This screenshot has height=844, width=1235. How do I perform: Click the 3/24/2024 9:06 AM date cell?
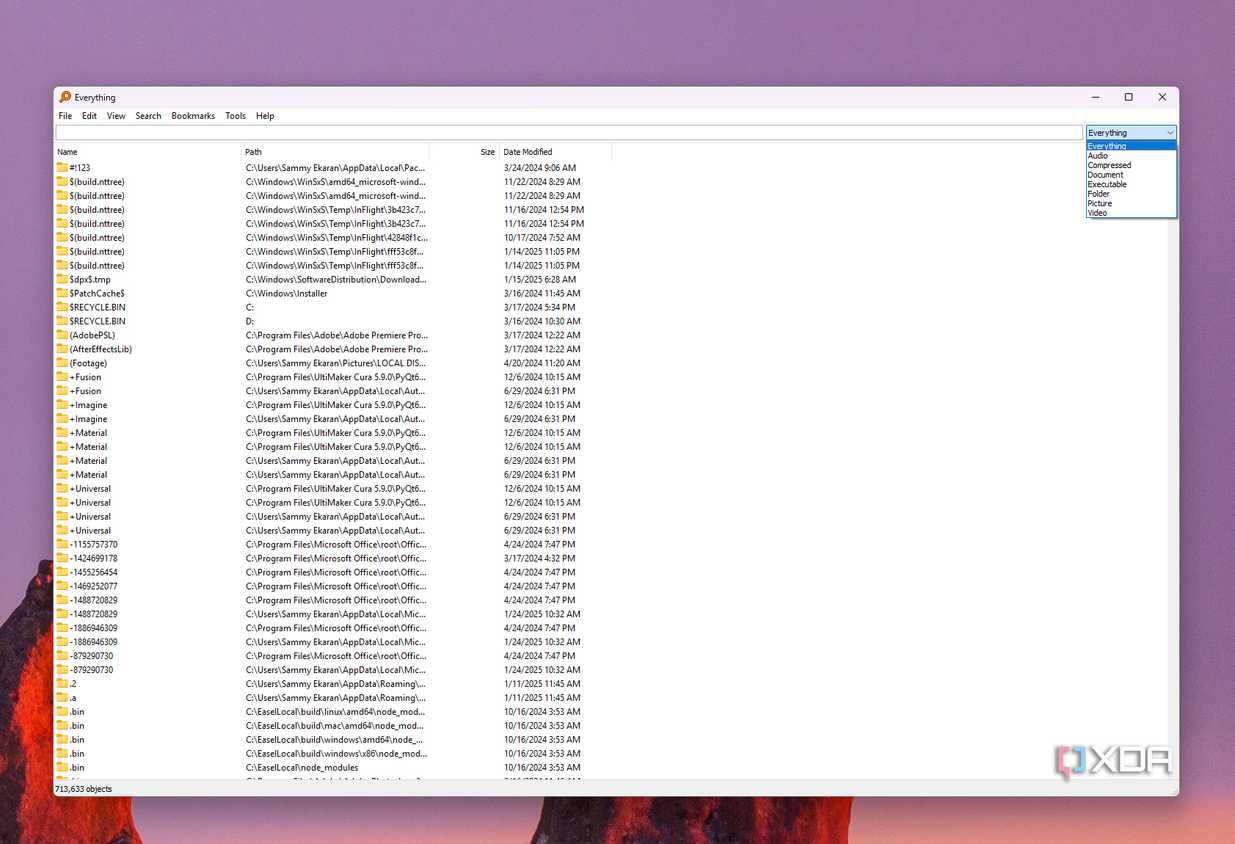pyautogui.click(x=540, y=168)
